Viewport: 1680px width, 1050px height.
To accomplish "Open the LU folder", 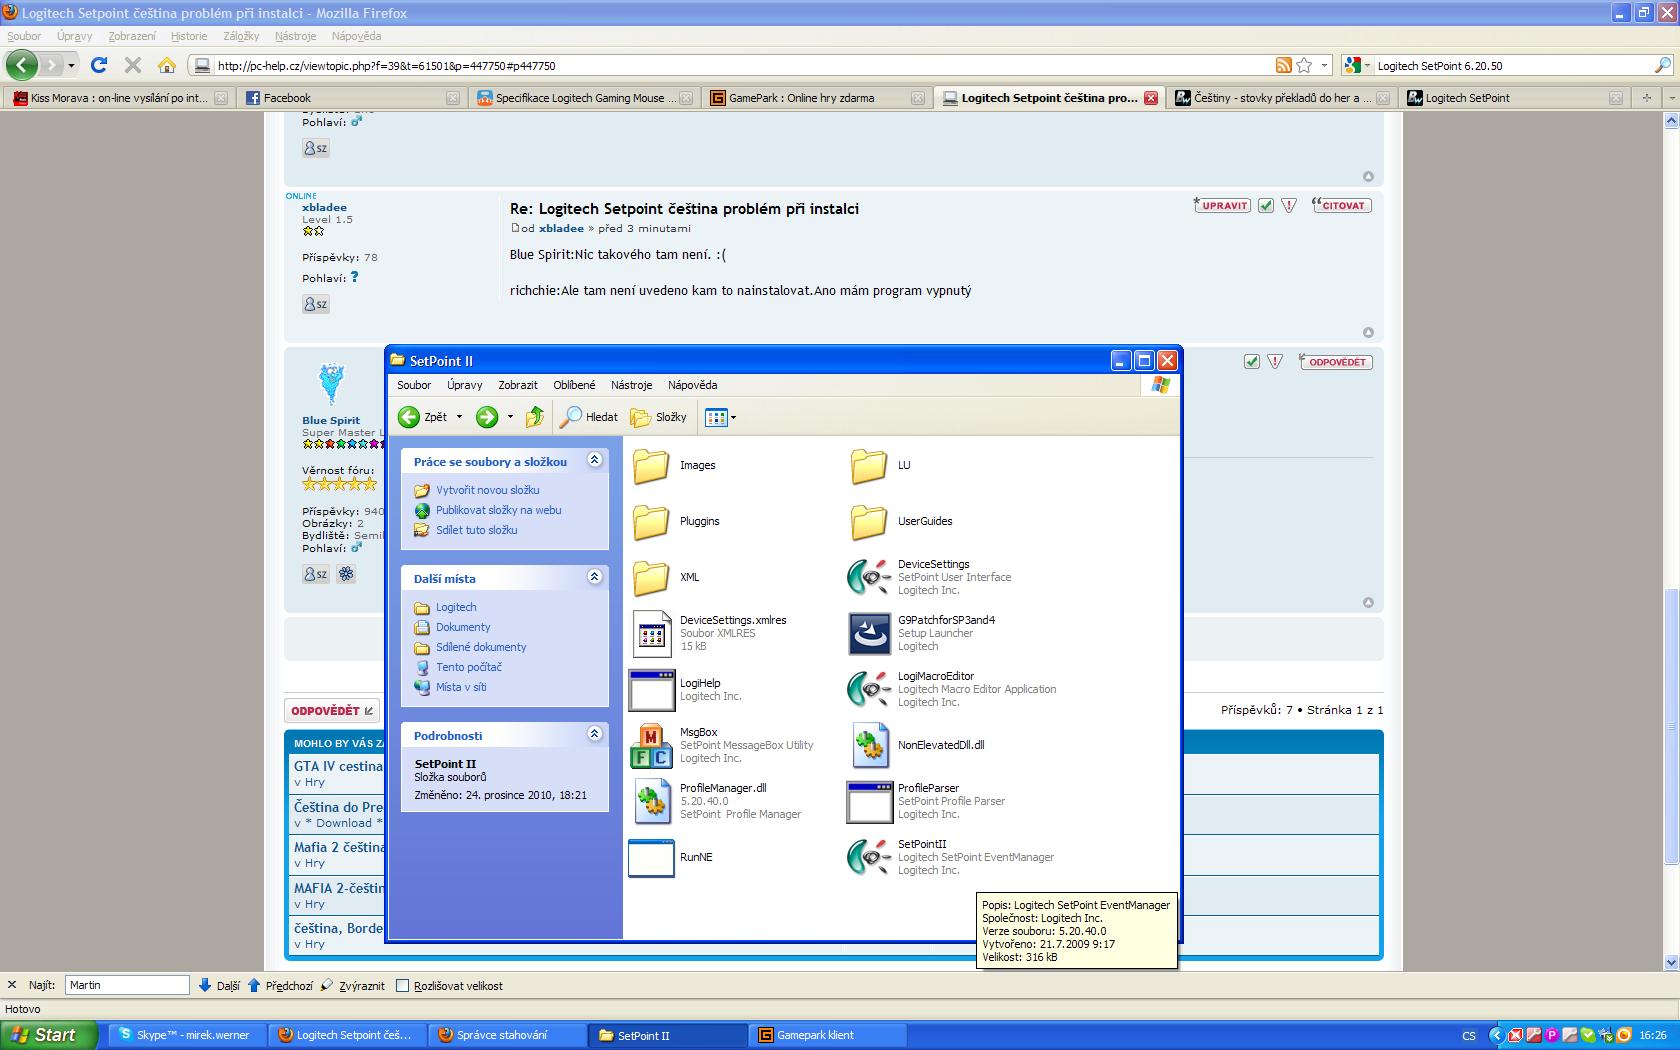I will [x=869, y=465].
